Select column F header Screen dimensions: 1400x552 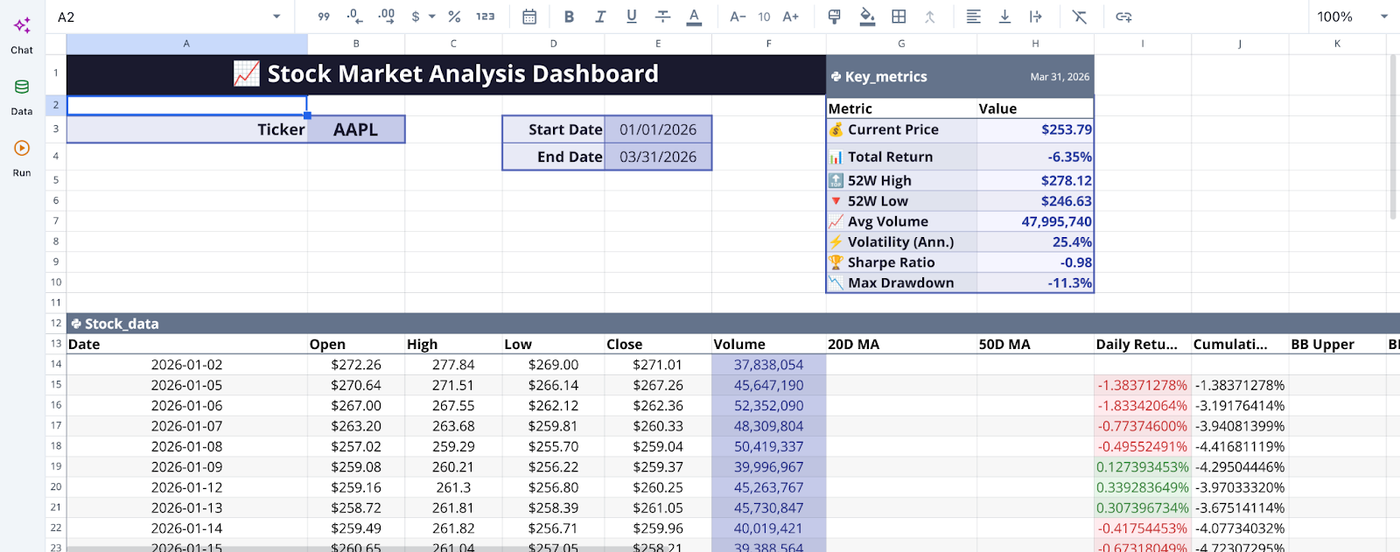tap(769, 44)
